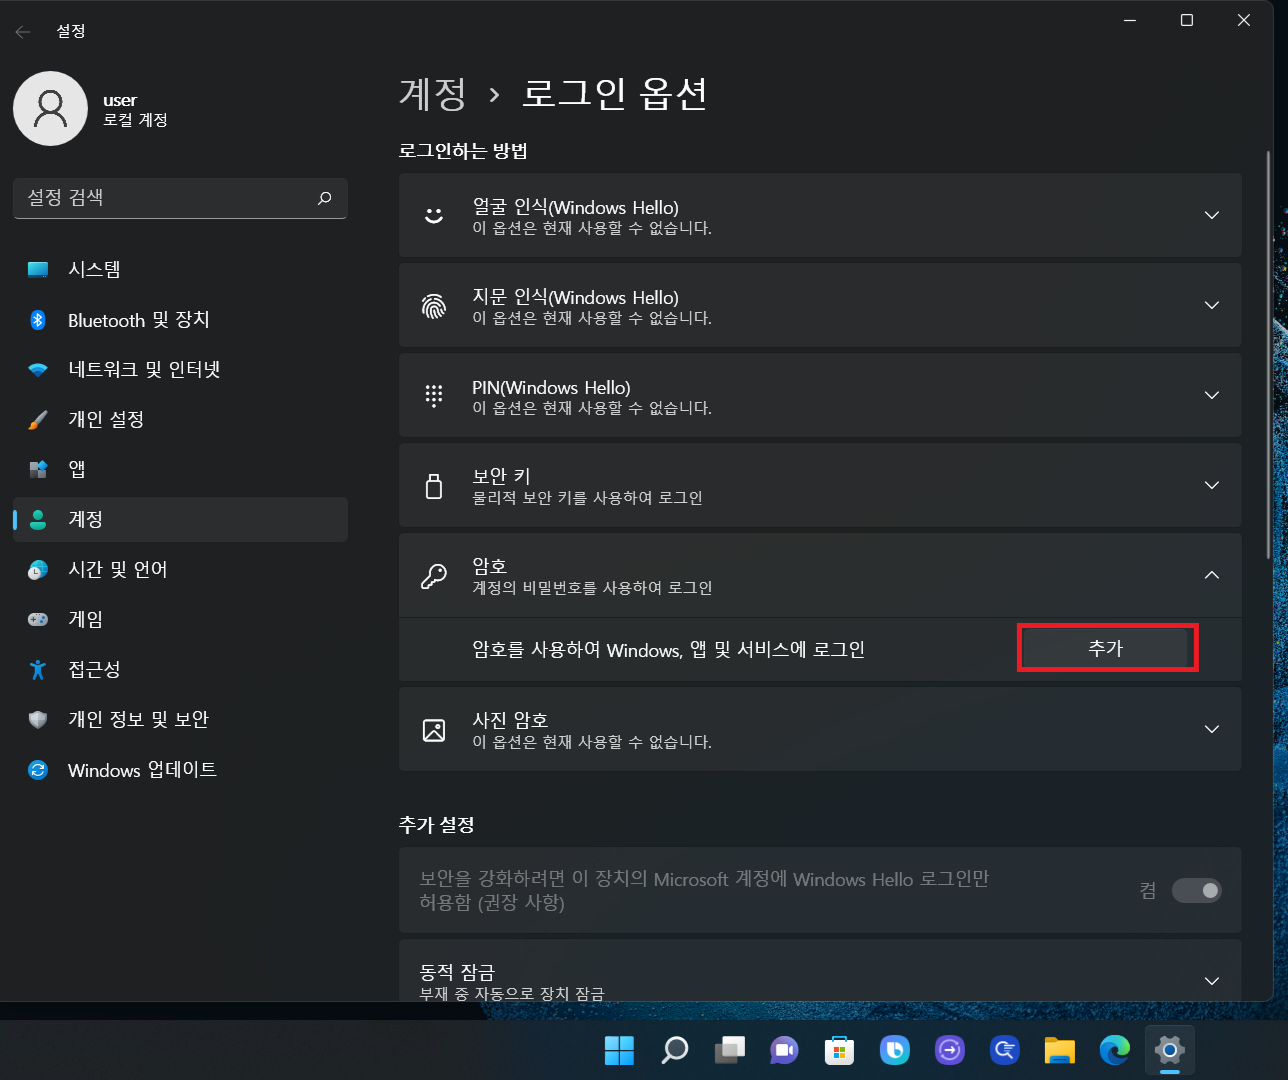Screen dimensions: 1288x1080
Task: Click the Windows 업데이트 refresh icon
Action: tap(38, 770)
